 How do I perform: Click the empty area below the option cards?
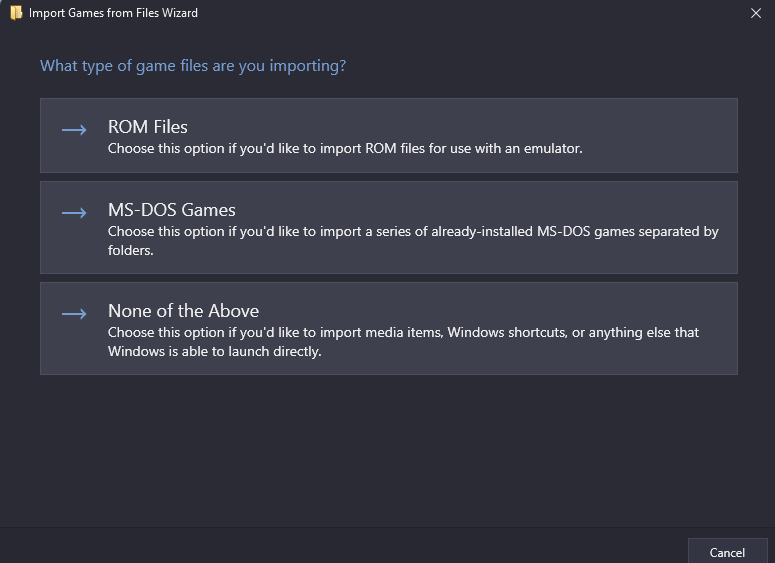pos(388,451)
